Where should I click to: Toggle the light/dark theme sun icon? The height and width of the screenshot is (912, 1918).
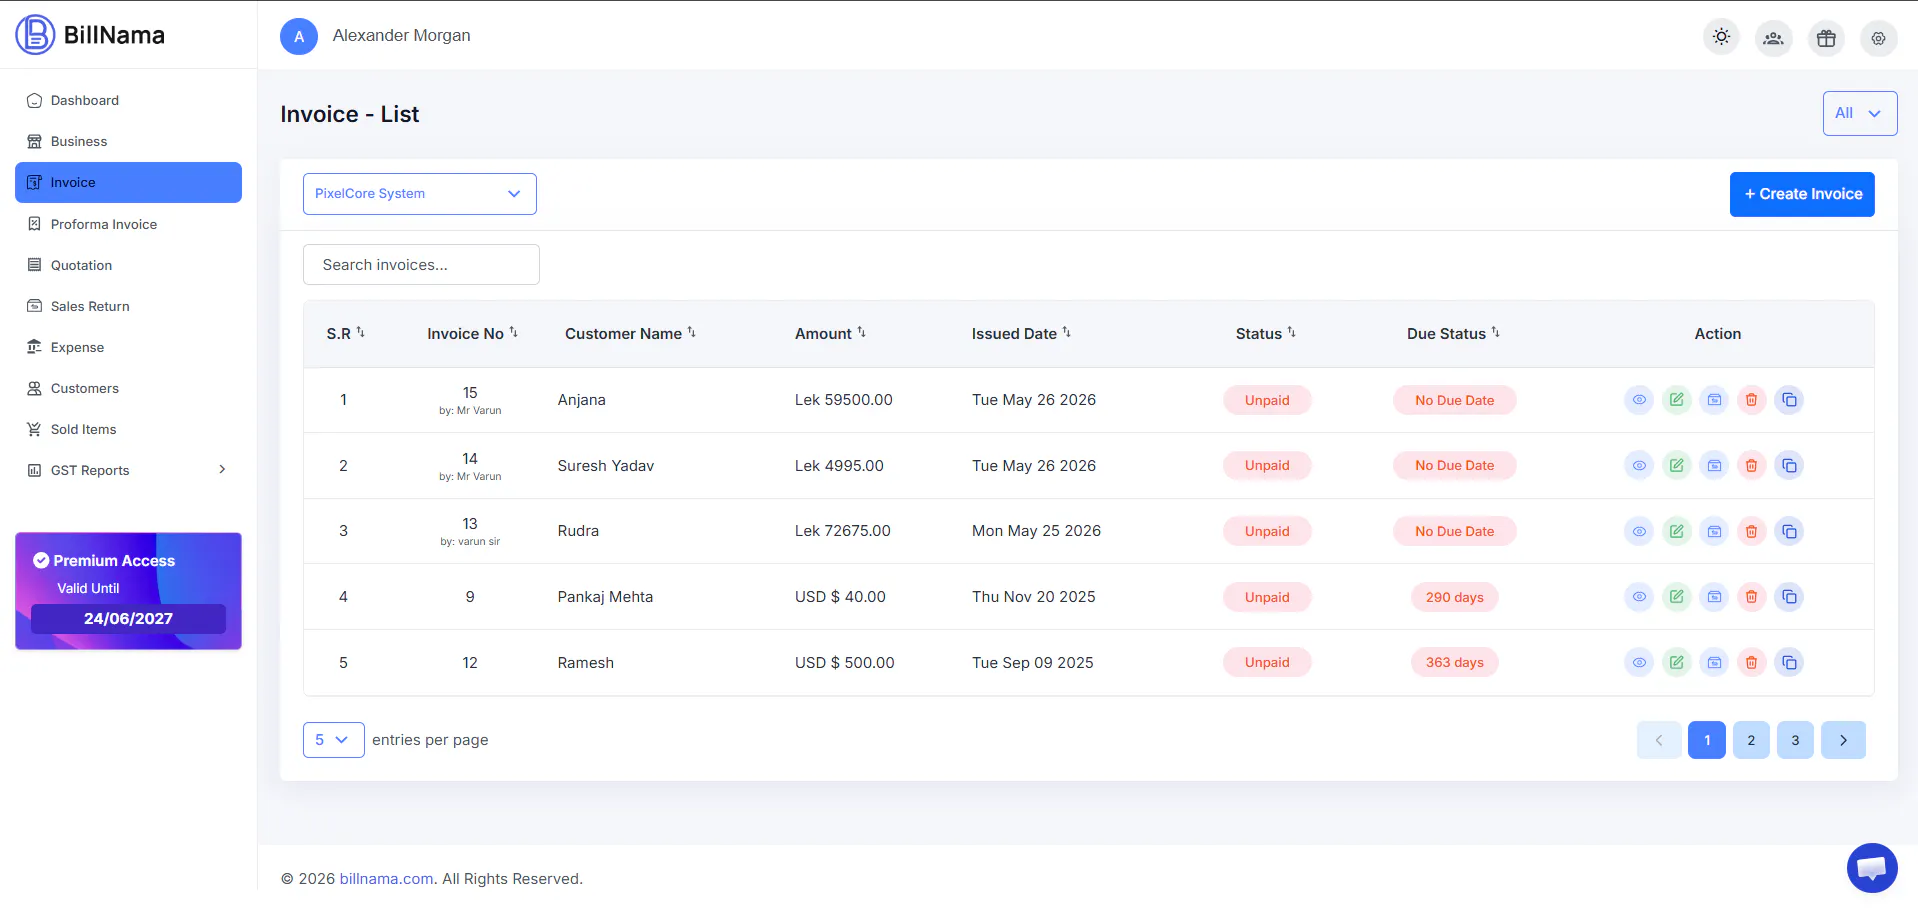(1721, 37)
